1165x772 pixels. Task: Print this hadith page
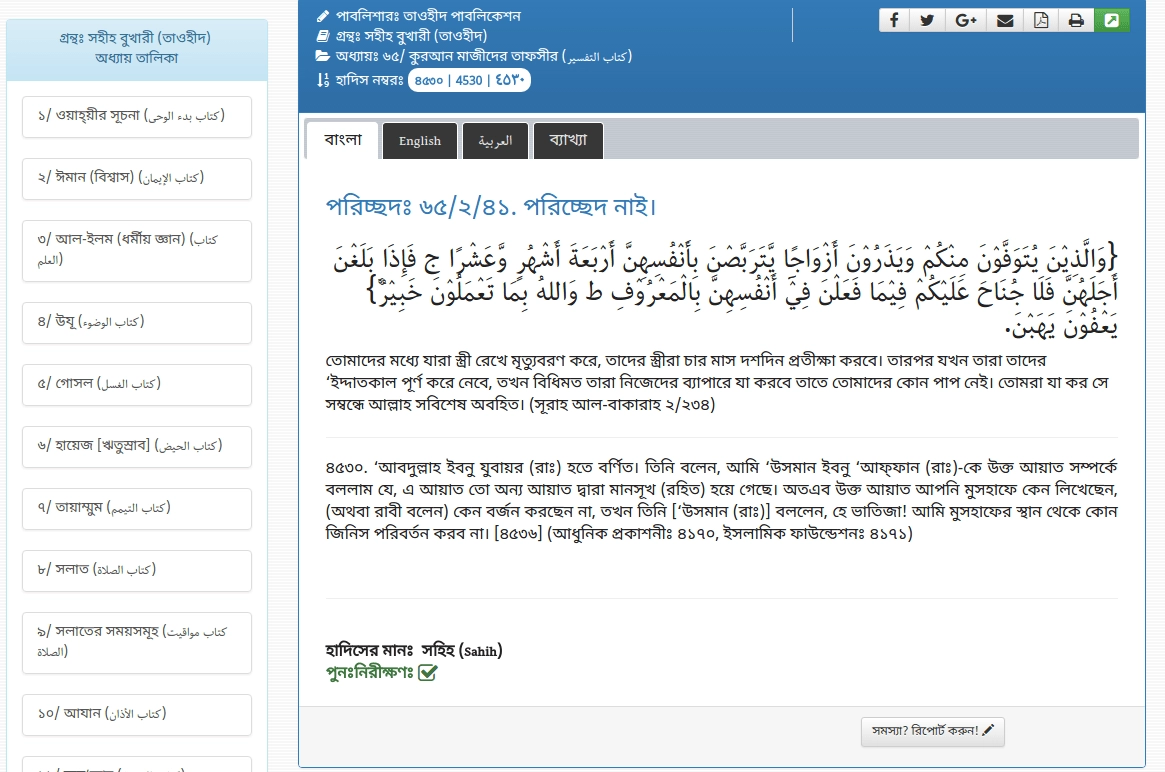(x=1076, y=20)
